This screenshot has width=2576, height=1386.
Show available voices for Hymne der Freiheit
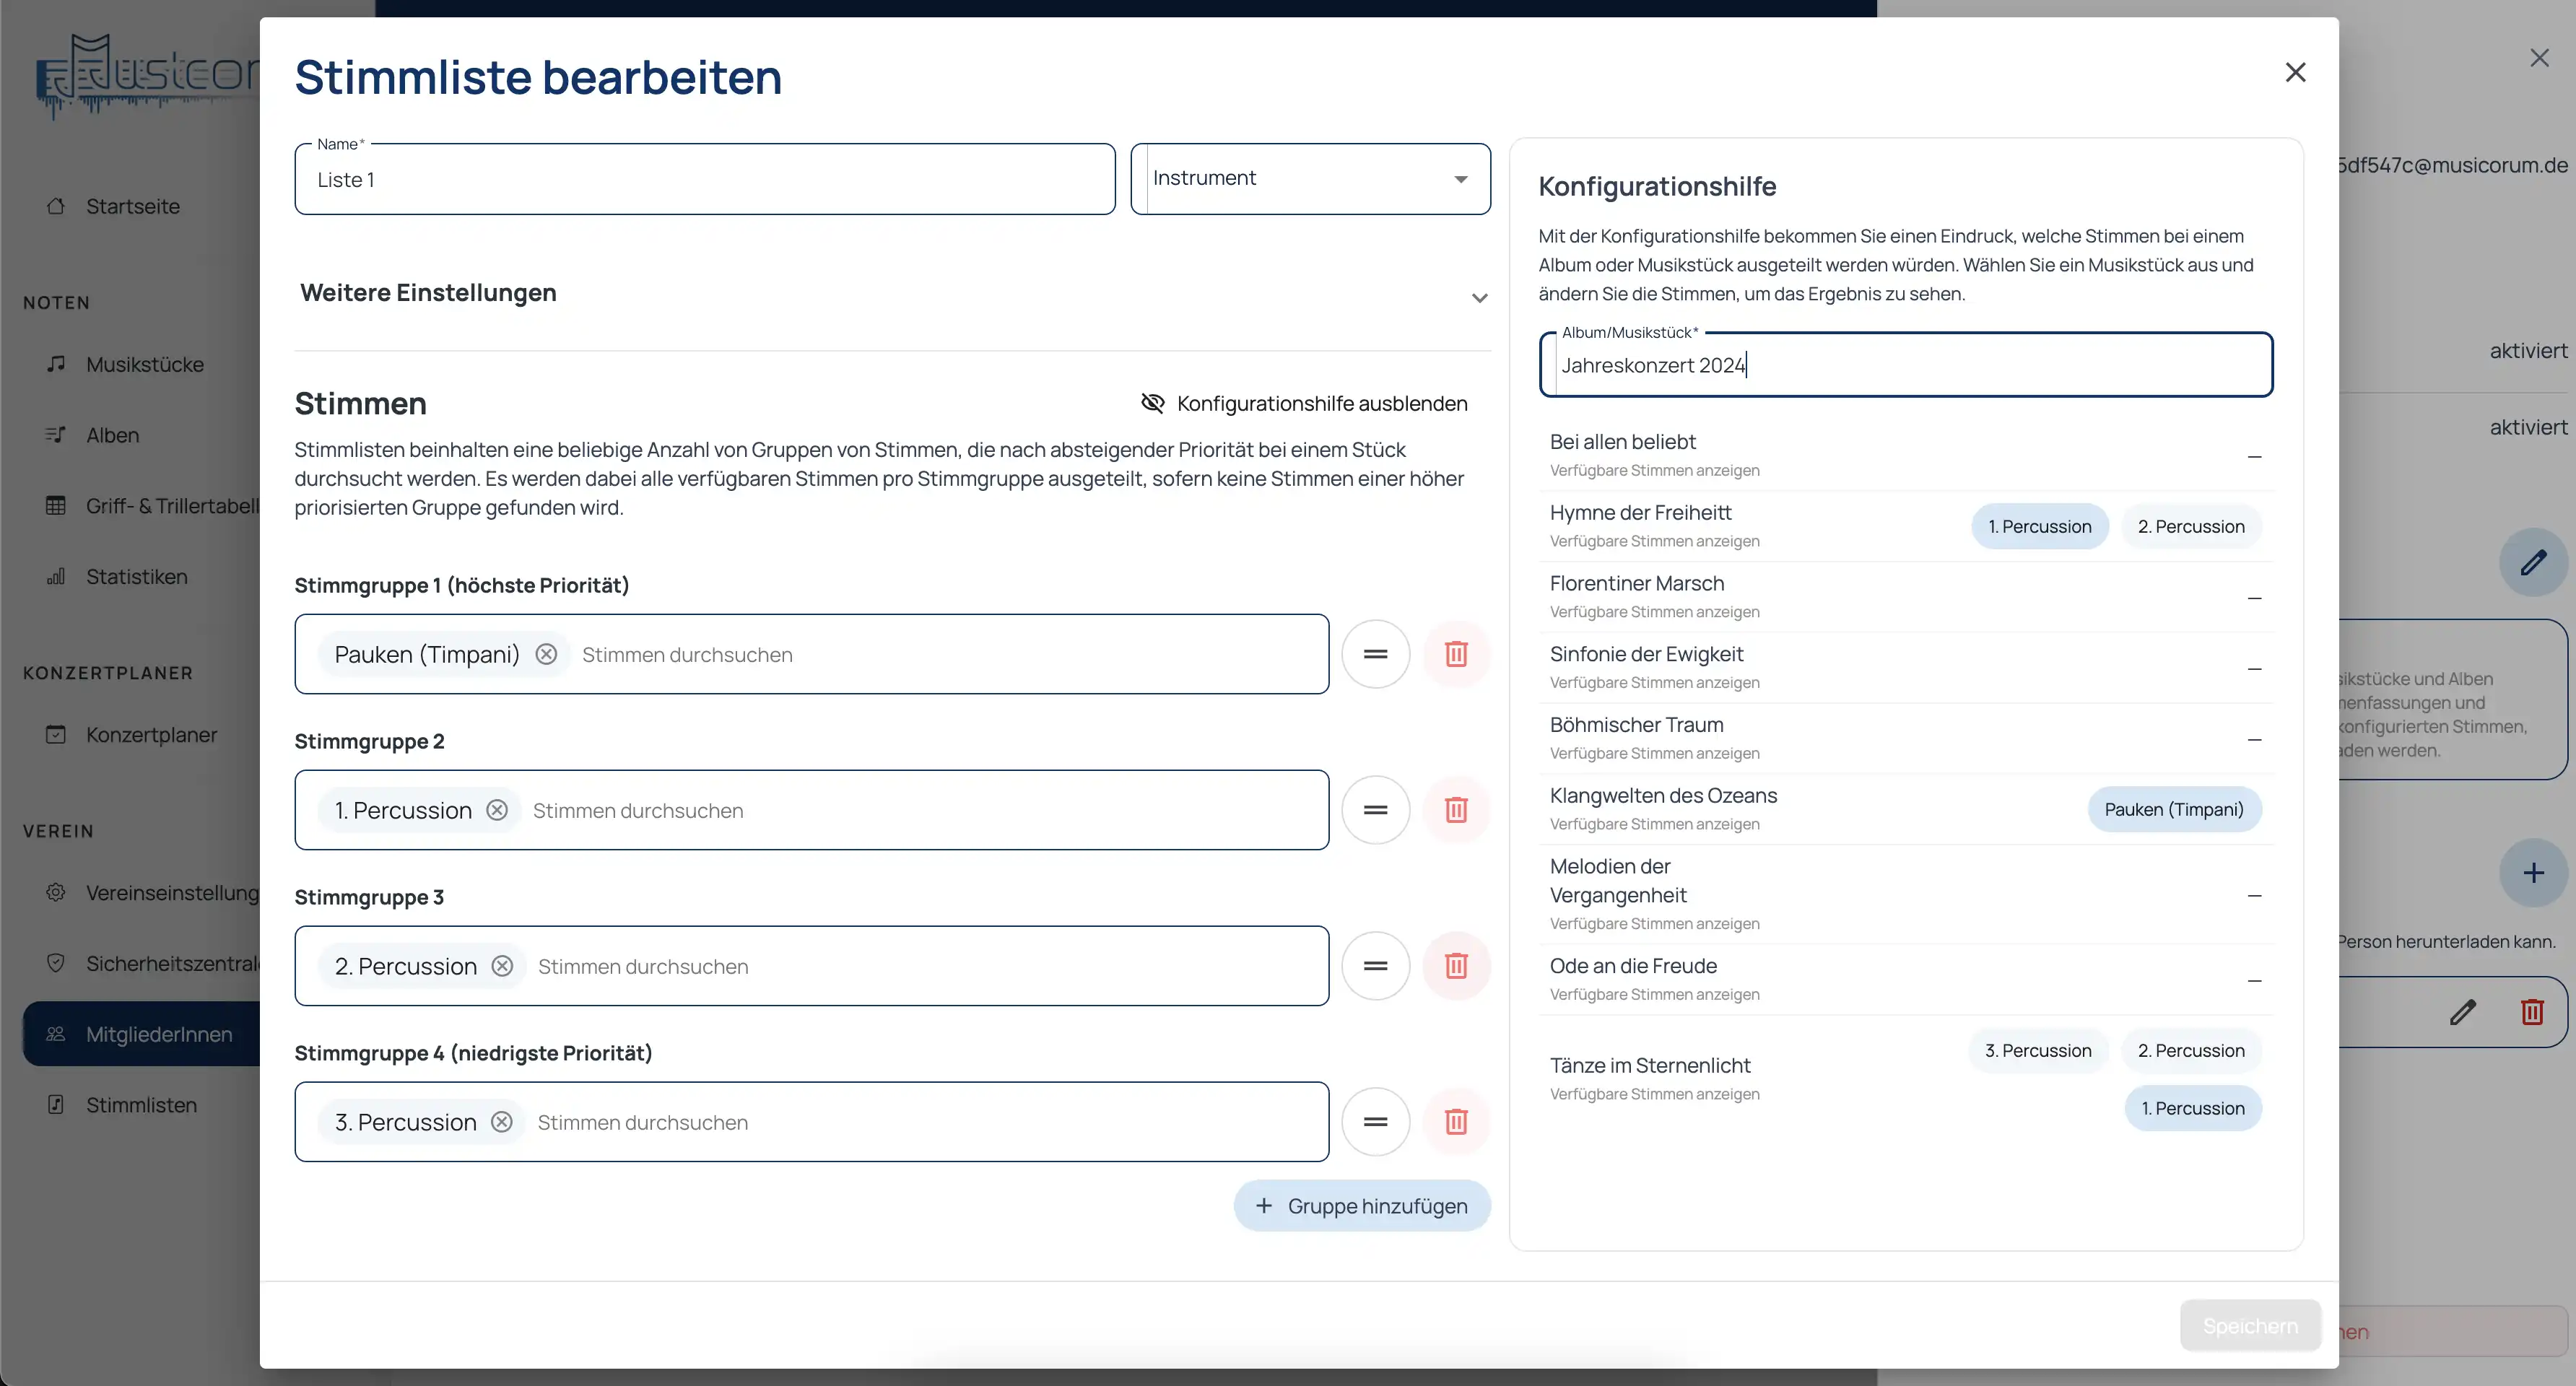pyautogui.click(x=1654, y=541)
